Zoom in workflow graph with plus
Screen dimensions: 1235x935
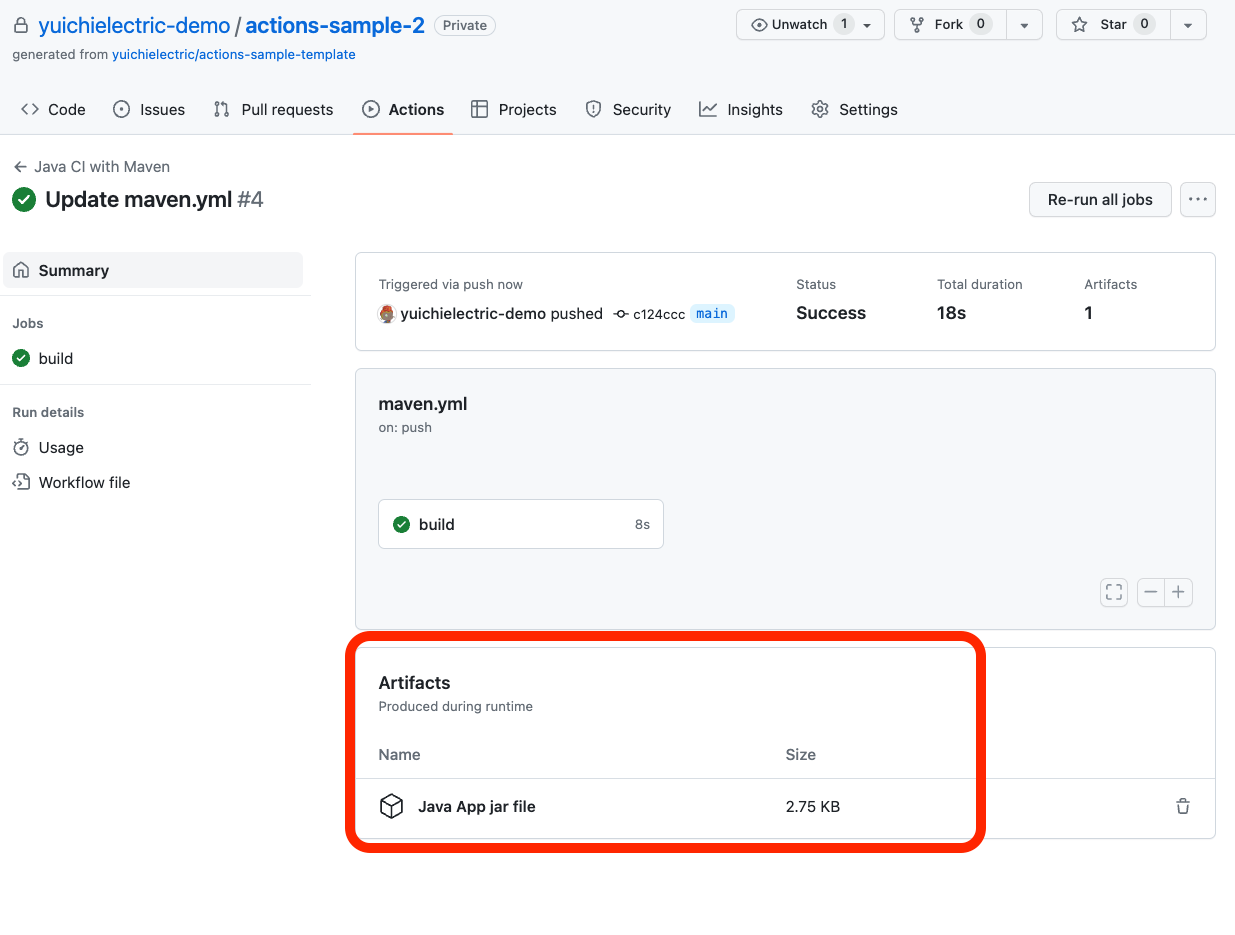point(1179,592)
